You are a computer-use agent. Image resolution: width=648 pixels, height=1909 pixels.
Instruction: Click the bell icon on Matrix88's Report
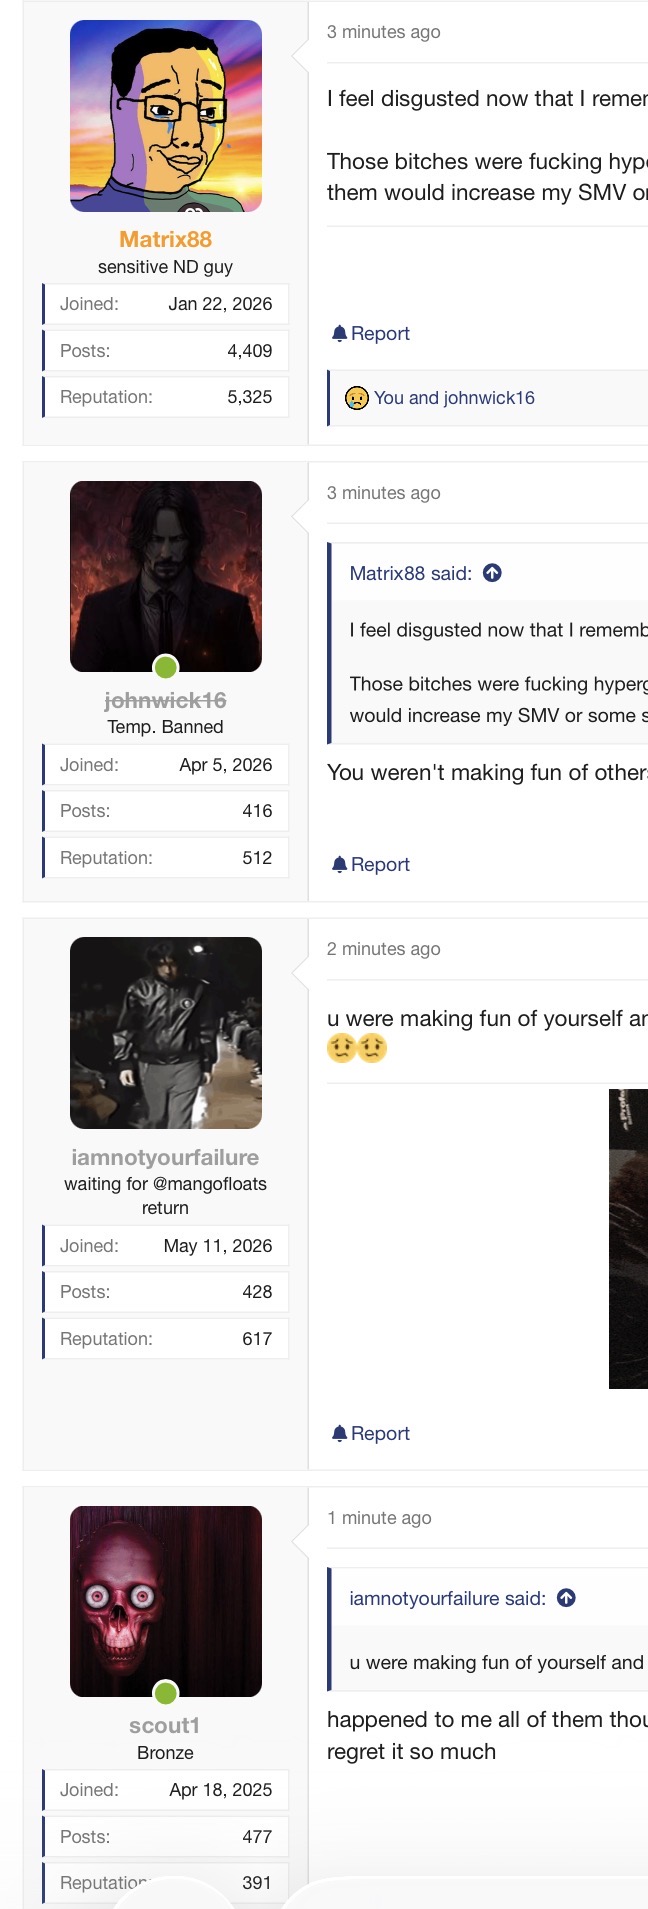pos(339,334)
